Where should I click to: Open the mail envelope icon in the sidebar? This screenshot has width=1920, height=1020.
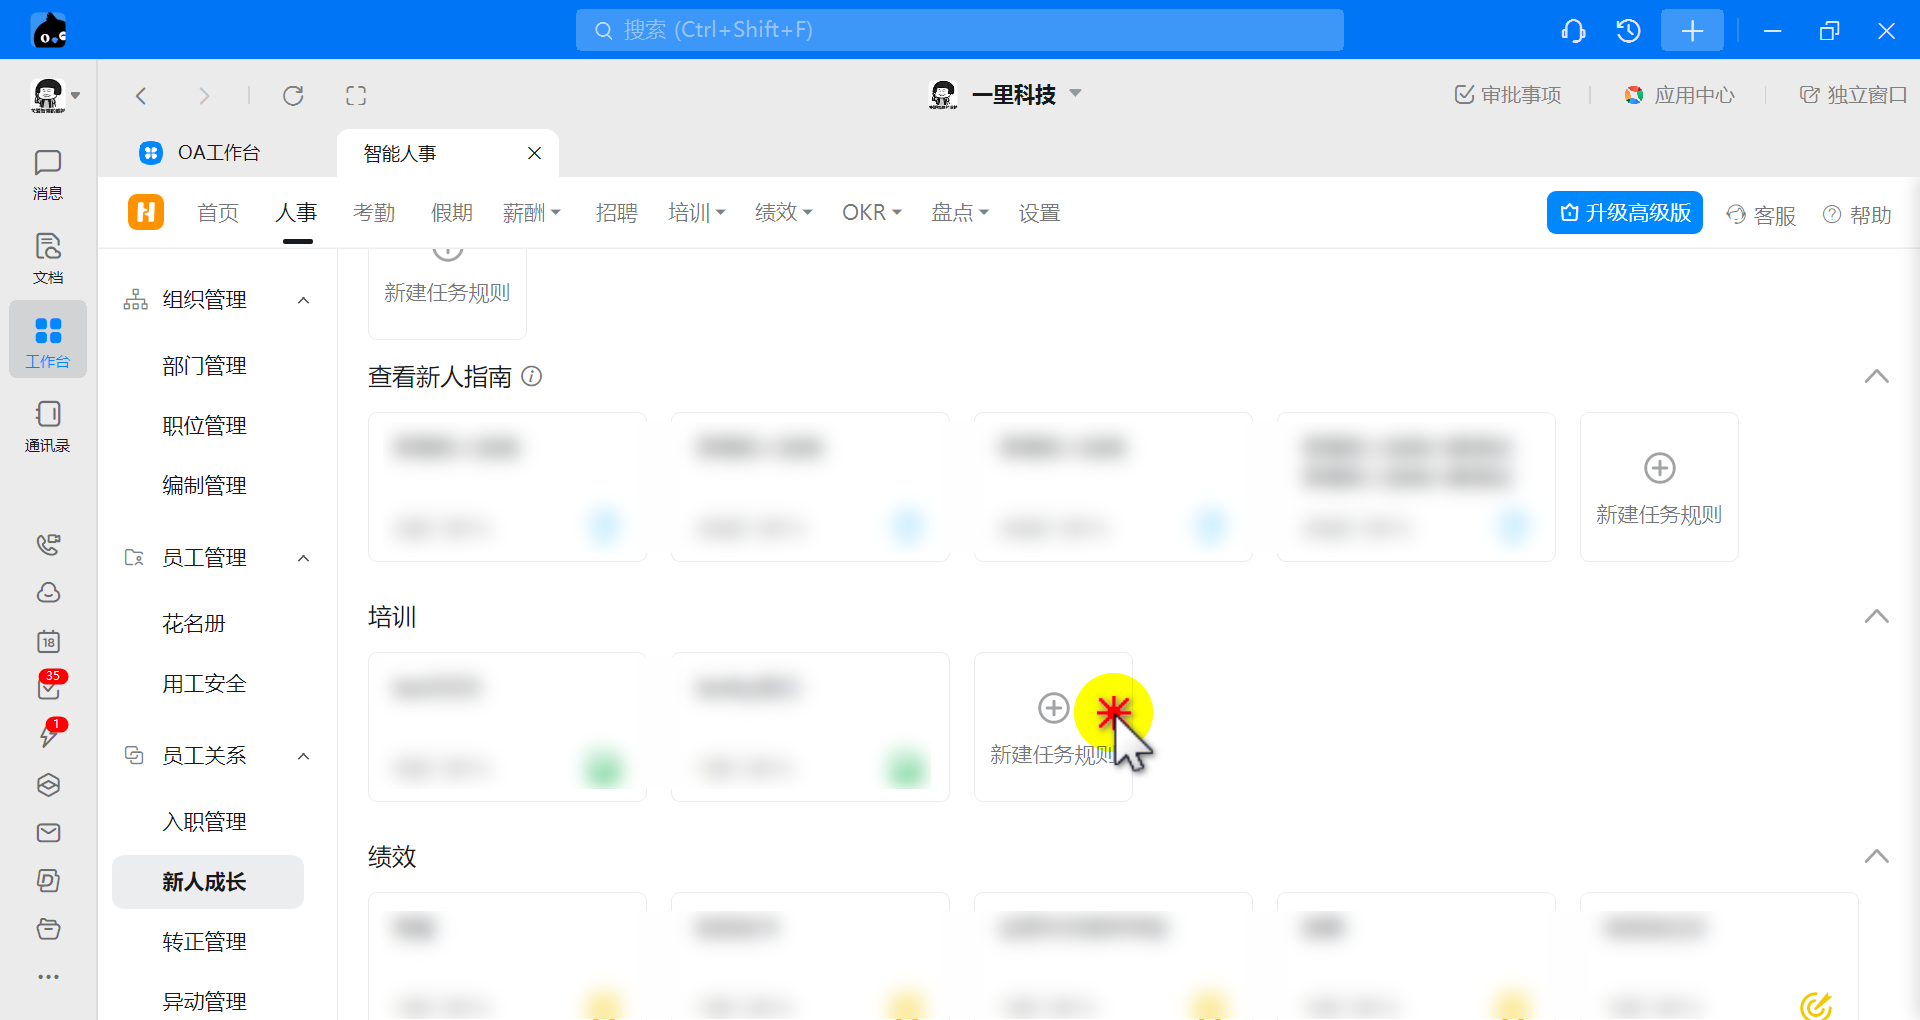[x=48, y=833]
